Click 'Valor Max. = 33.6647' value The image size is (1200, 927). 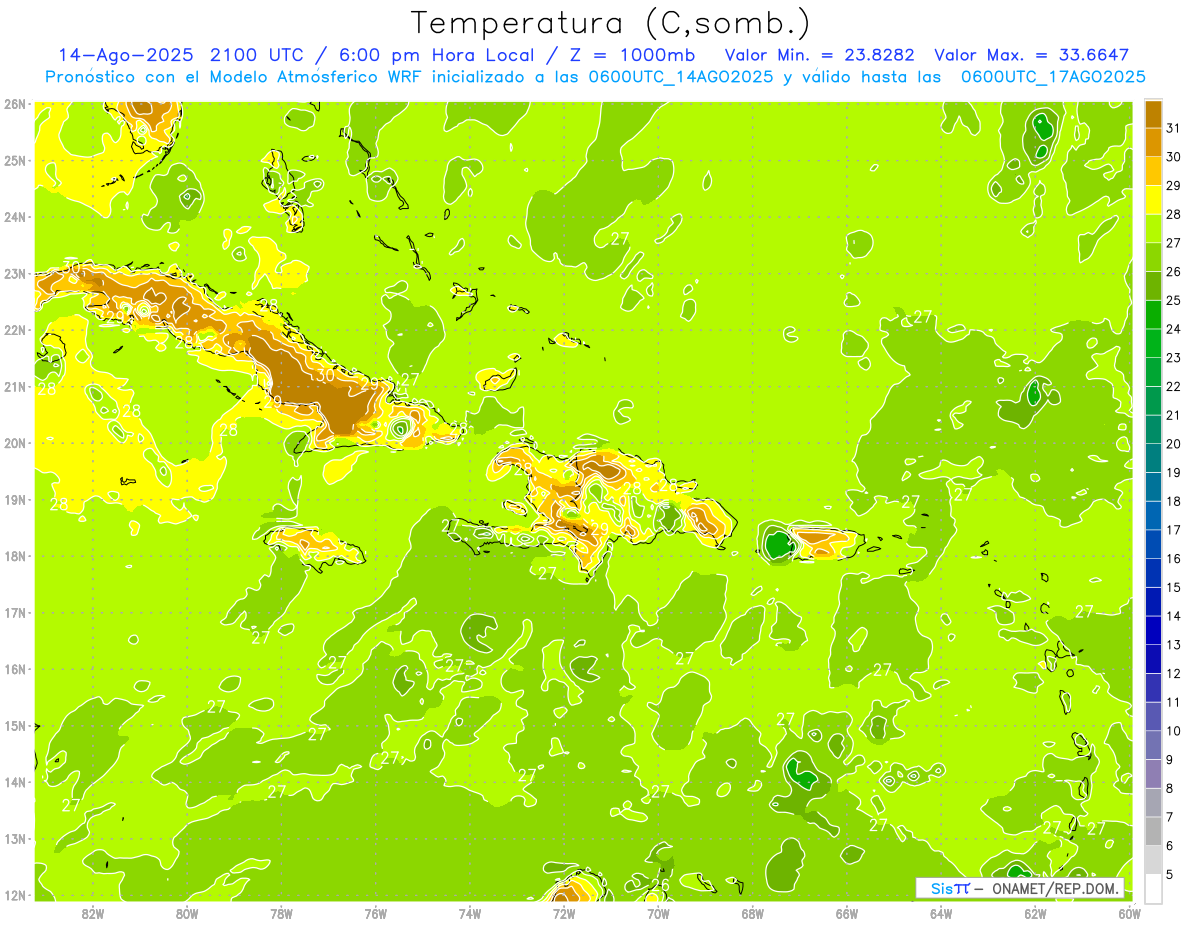1031,55
